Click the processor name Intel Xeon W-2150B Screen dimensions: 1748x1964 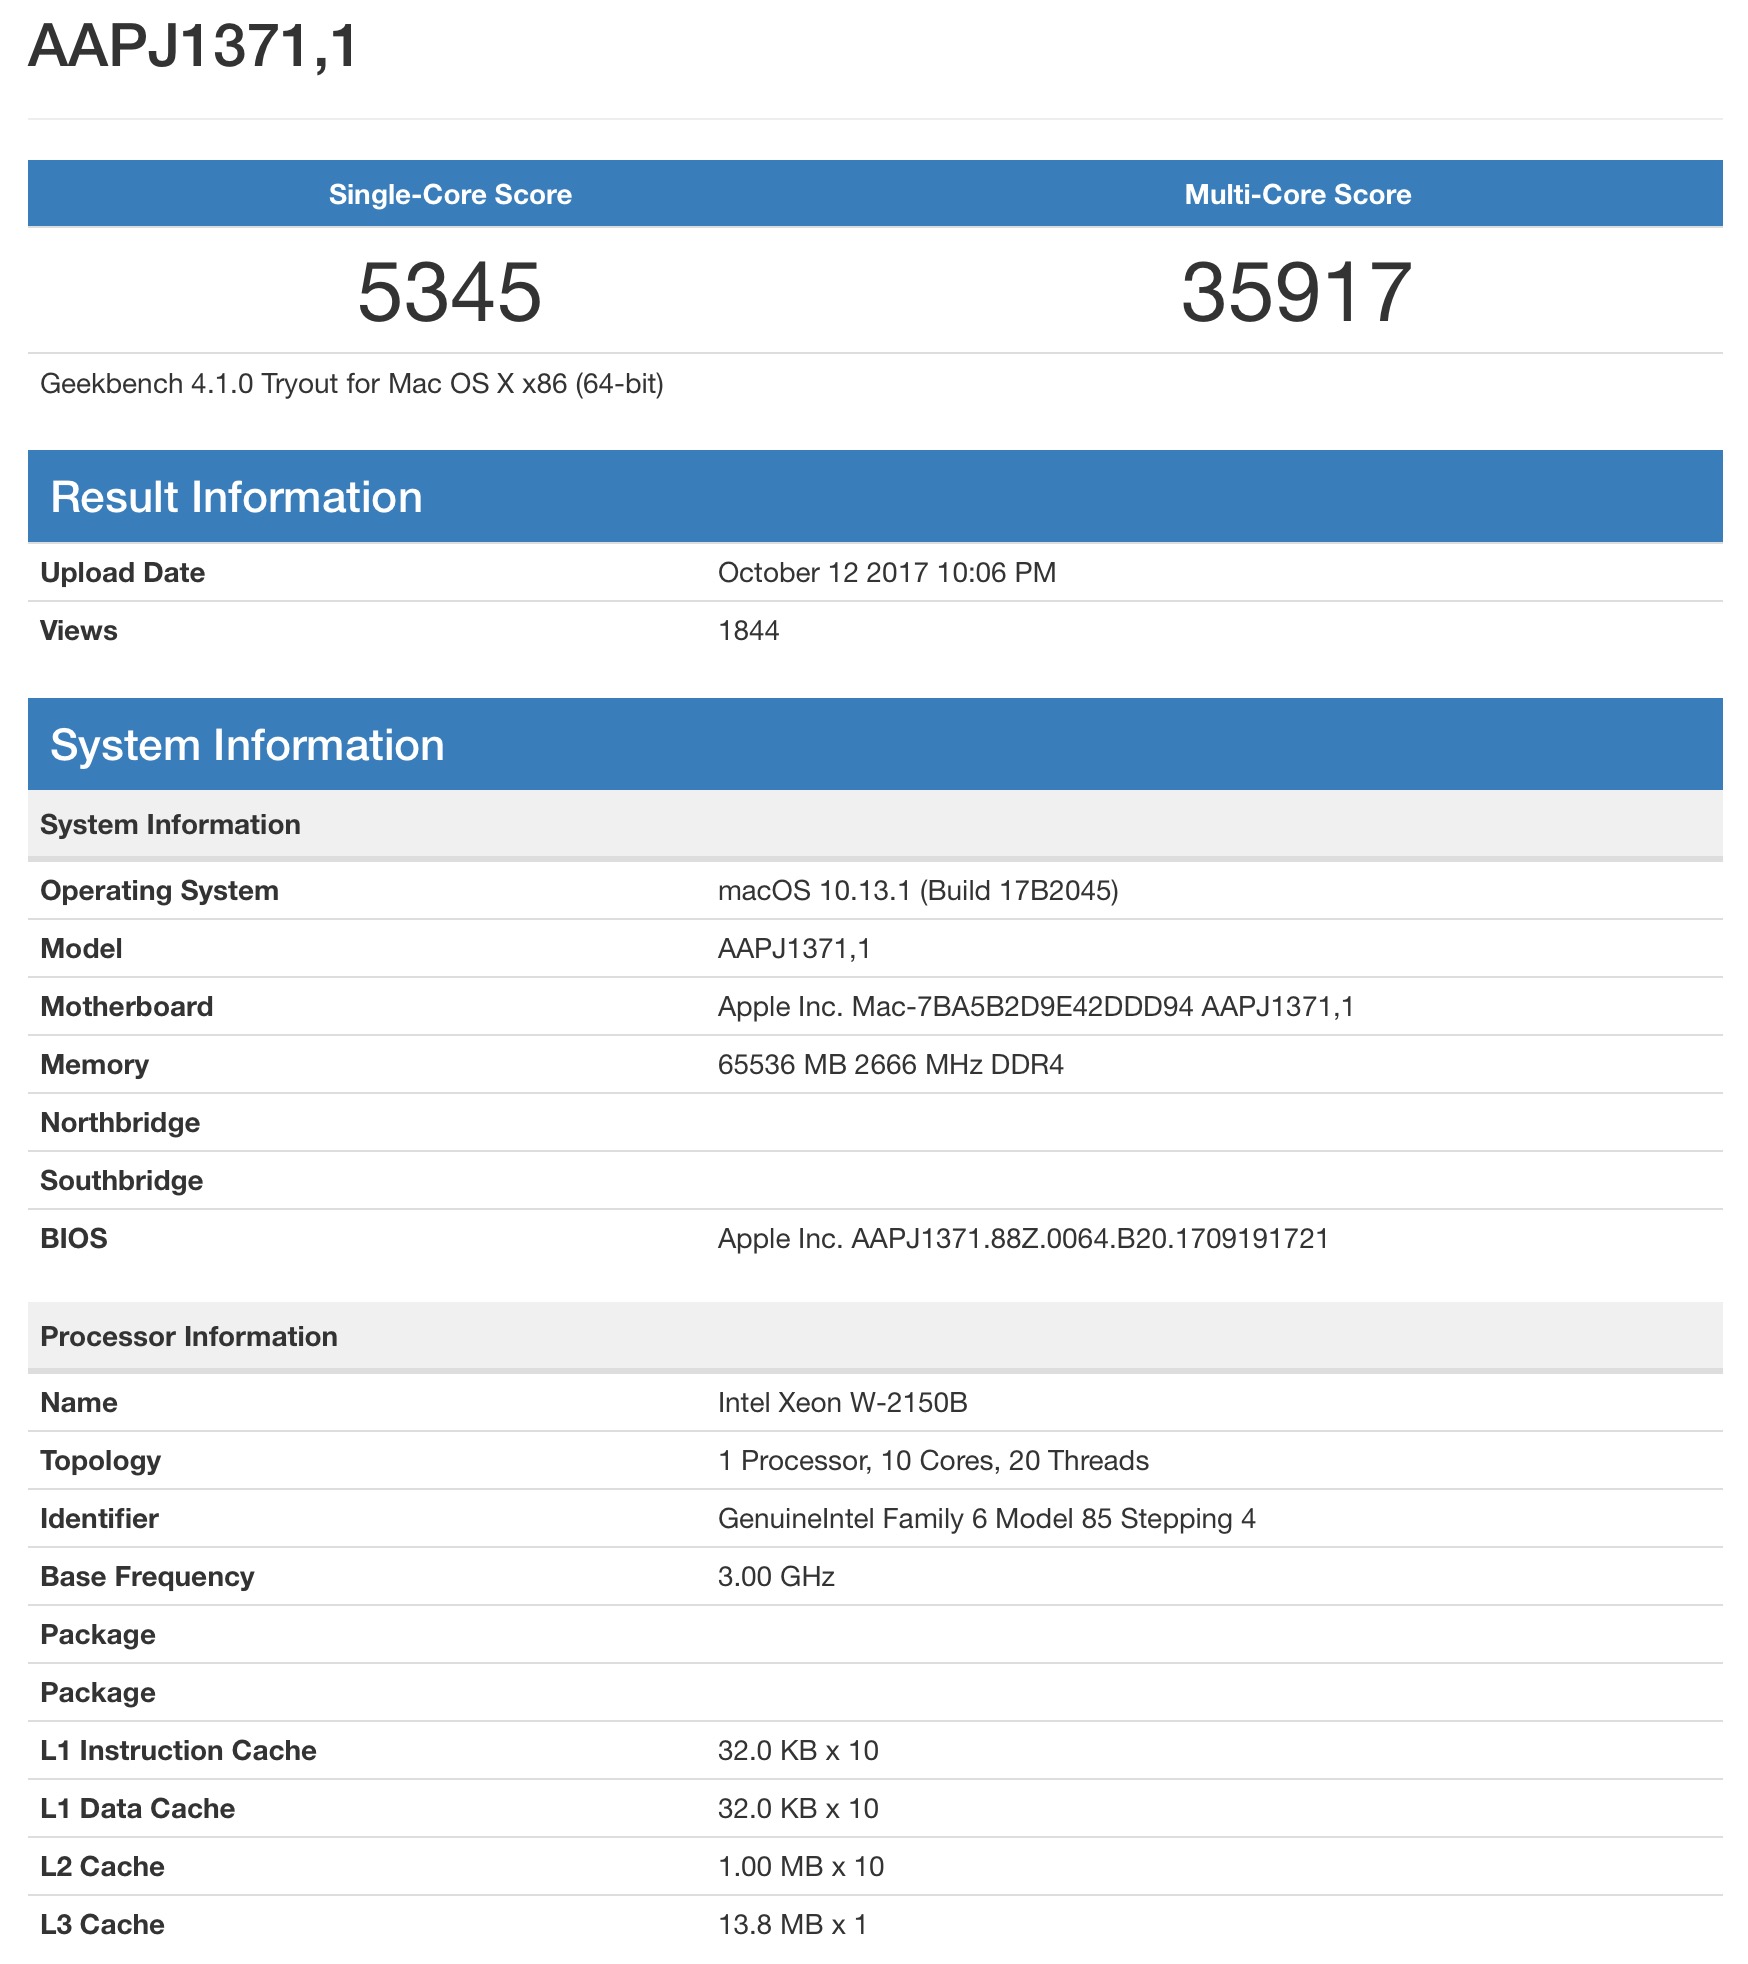(842, 1402)
